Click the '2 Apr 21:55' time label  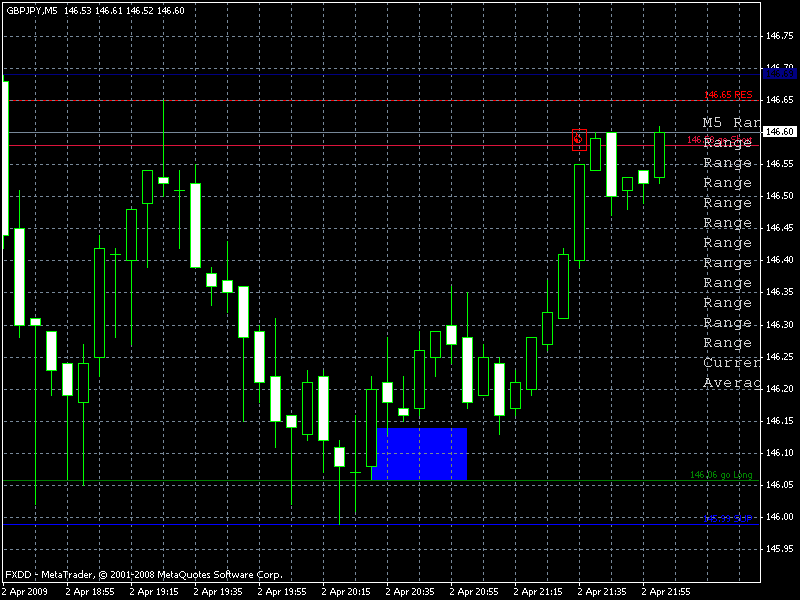point(666,592)
